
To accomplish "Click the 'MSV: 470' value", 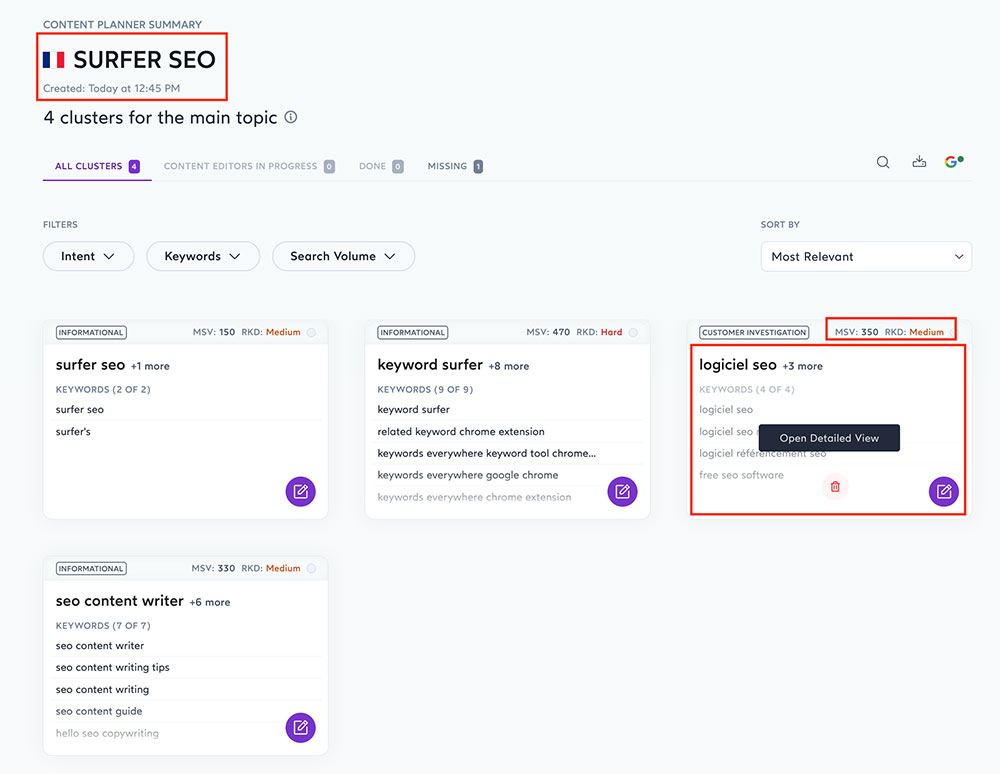I will click(548, 332).
